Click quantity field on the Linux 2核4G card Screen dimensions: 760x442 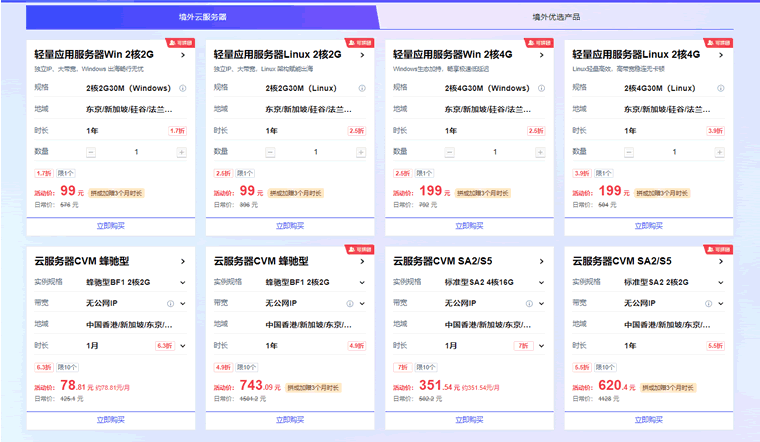tap(674, 152)
